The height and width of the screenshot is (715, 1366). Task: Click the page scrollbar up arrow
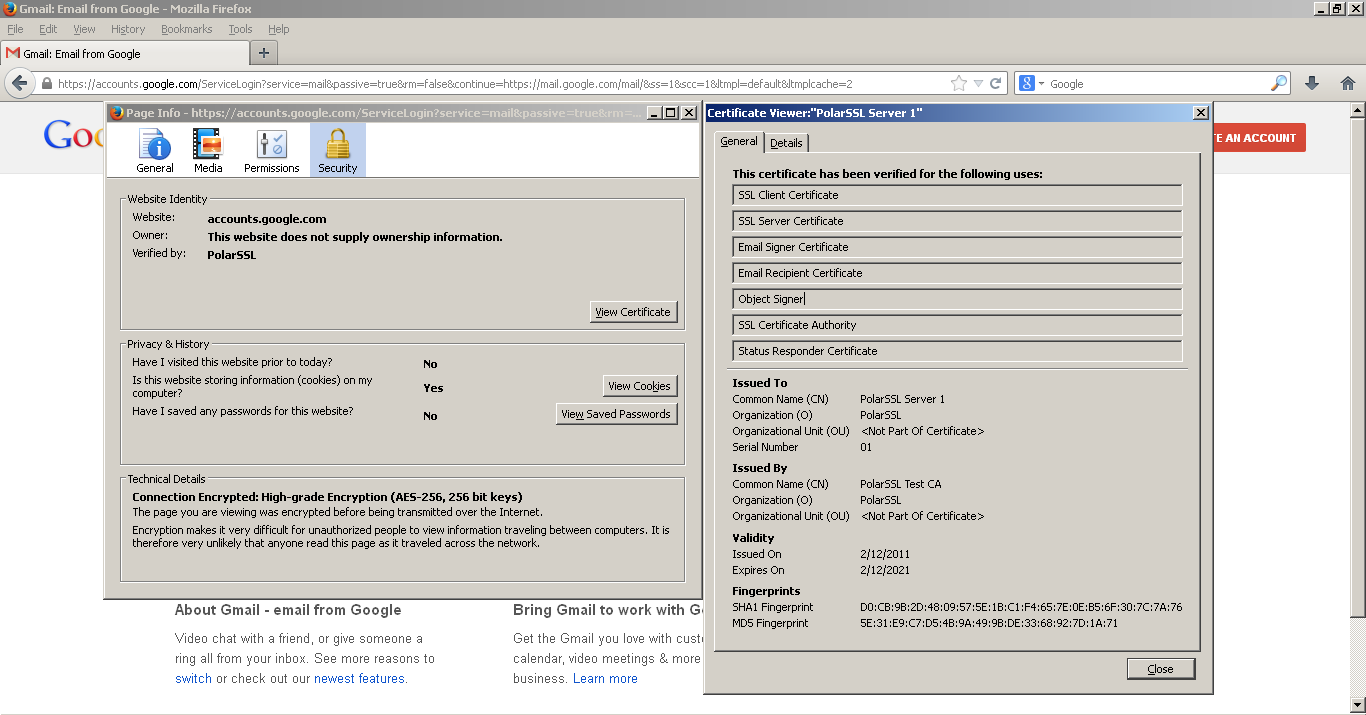[1357, 110]
